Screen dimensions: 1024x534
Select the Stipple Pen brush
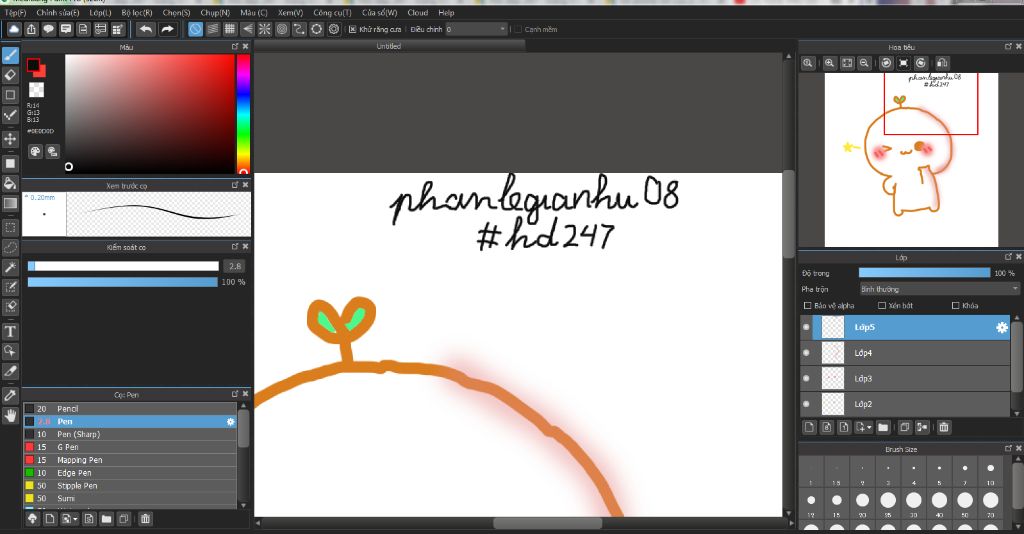tap(130, 486)
